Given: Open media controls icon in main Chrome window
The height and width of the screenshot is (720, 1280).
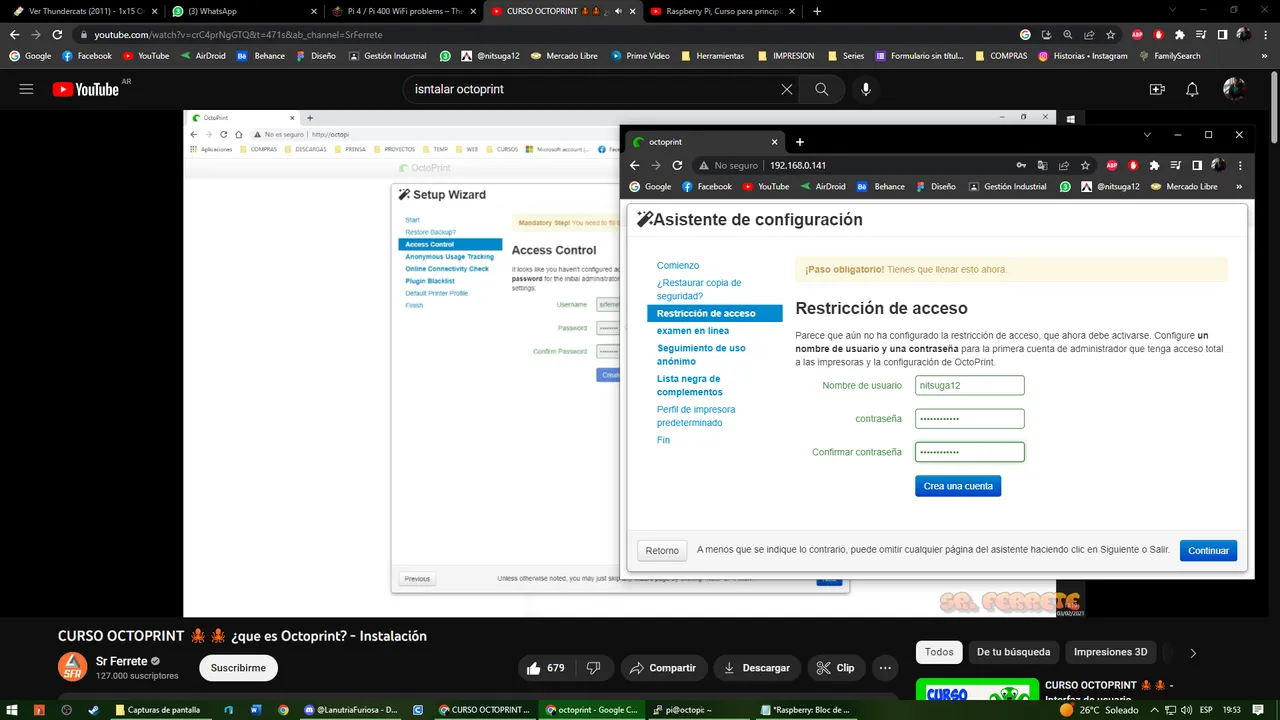Looking at the screenshot, I should point(1201,34).
